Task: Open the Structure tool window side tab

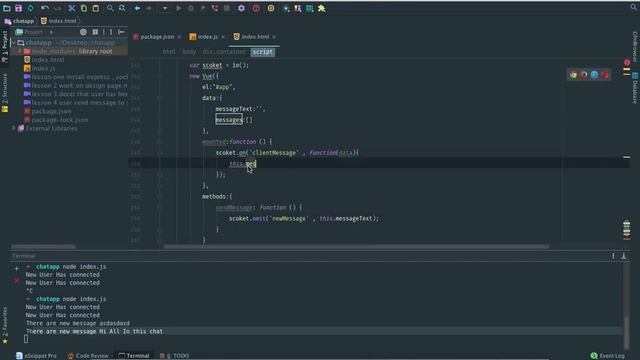Action: [4, 93]
